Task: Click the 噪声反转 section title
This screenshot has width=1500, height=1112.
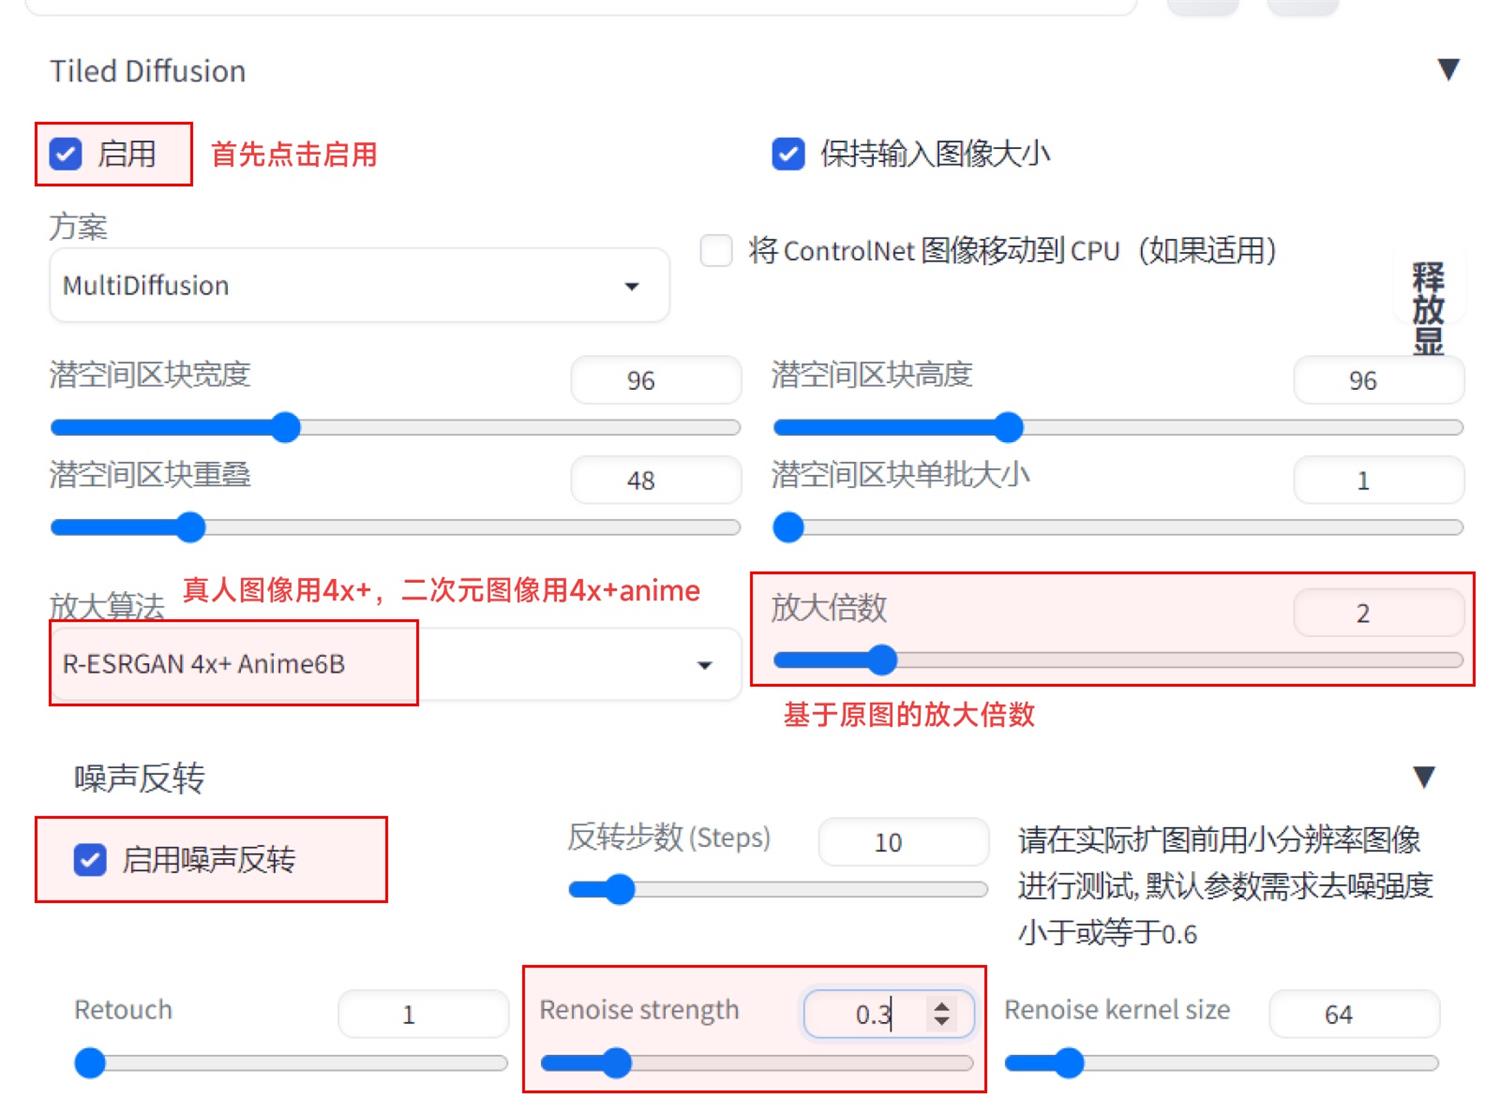Action: [139, 778]
